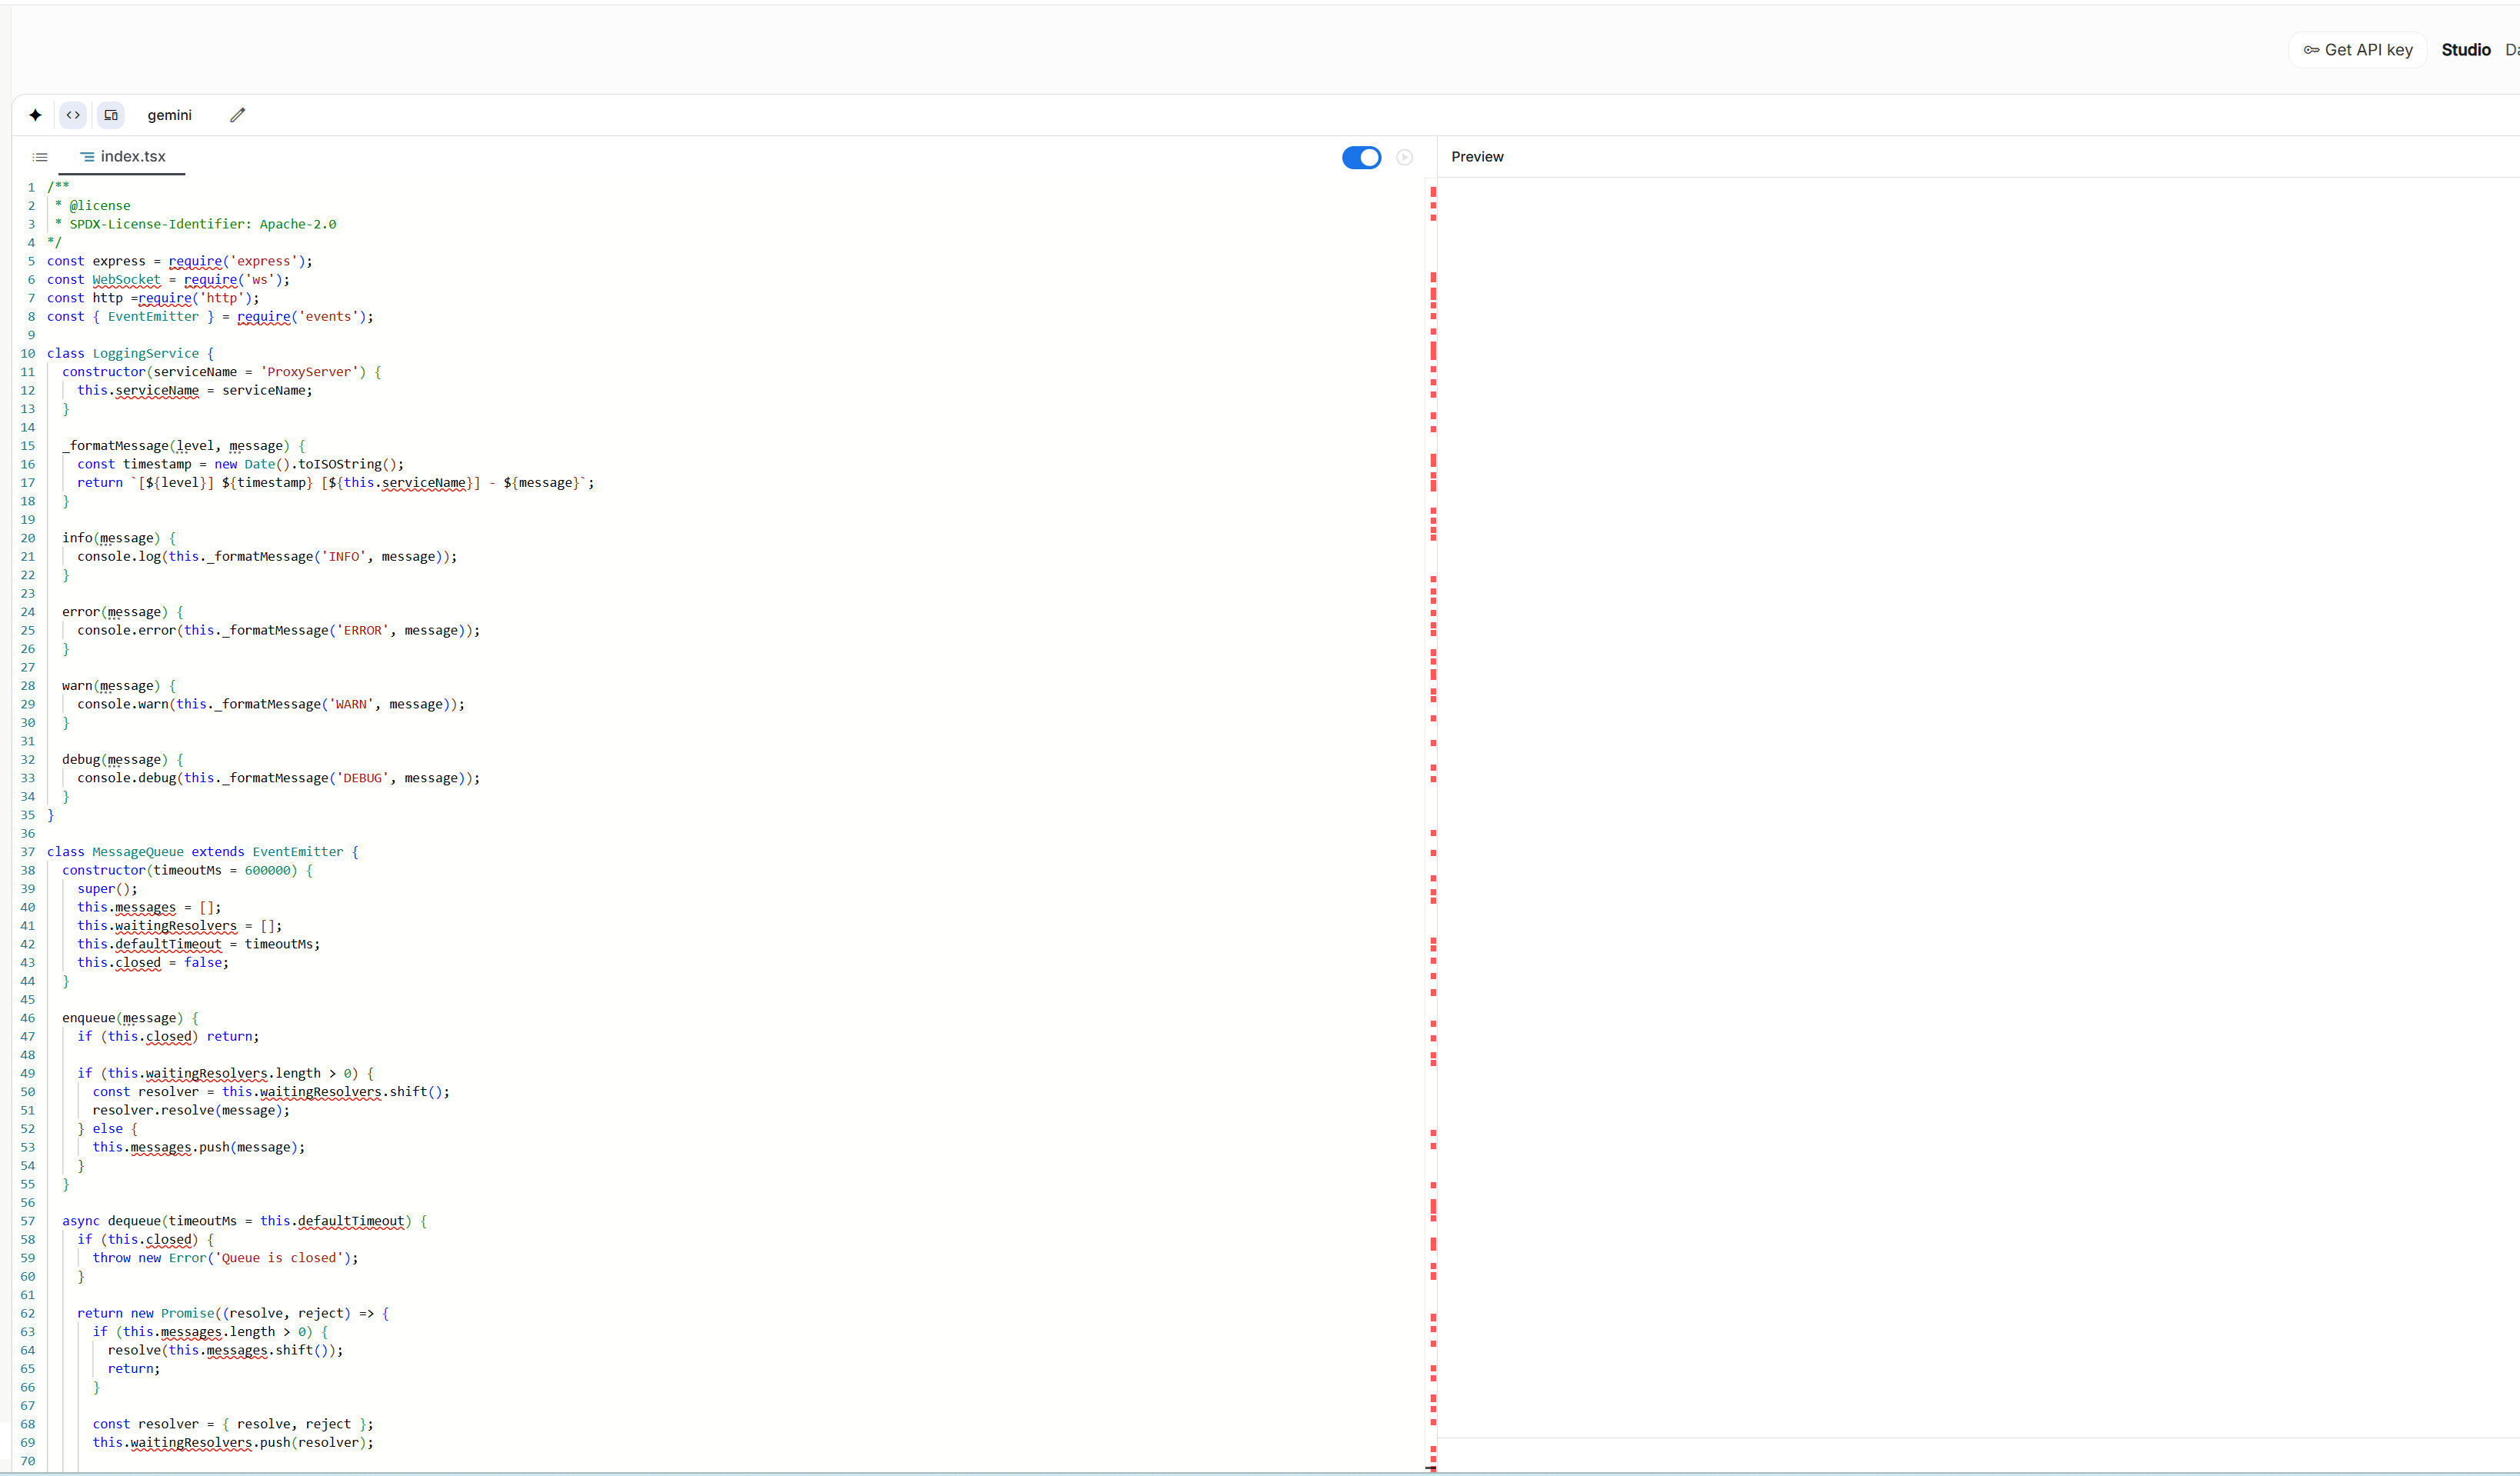The height and width of the screenshot is (1476, 2520).
Task: Place cursor on class LoggingService line
Action: click(x=145, y=353)
